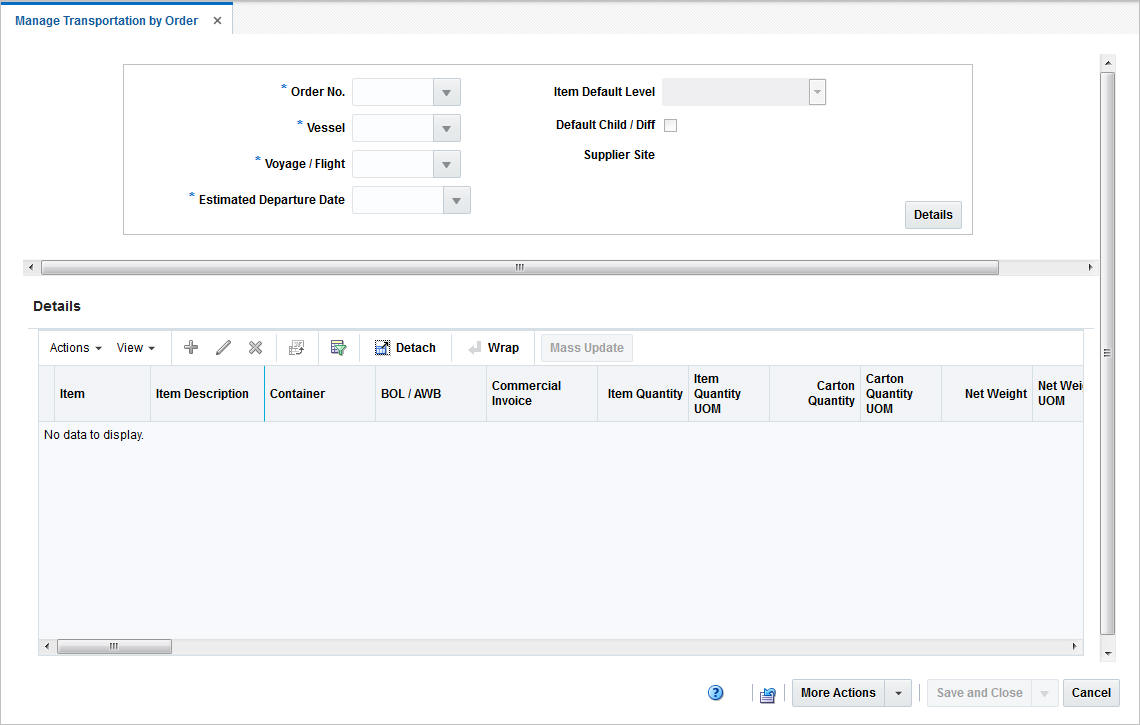The height and width of the screenshot is (725, 1140).
Task: Open the More Actions dropdown arrow
Action: [897, 692]
